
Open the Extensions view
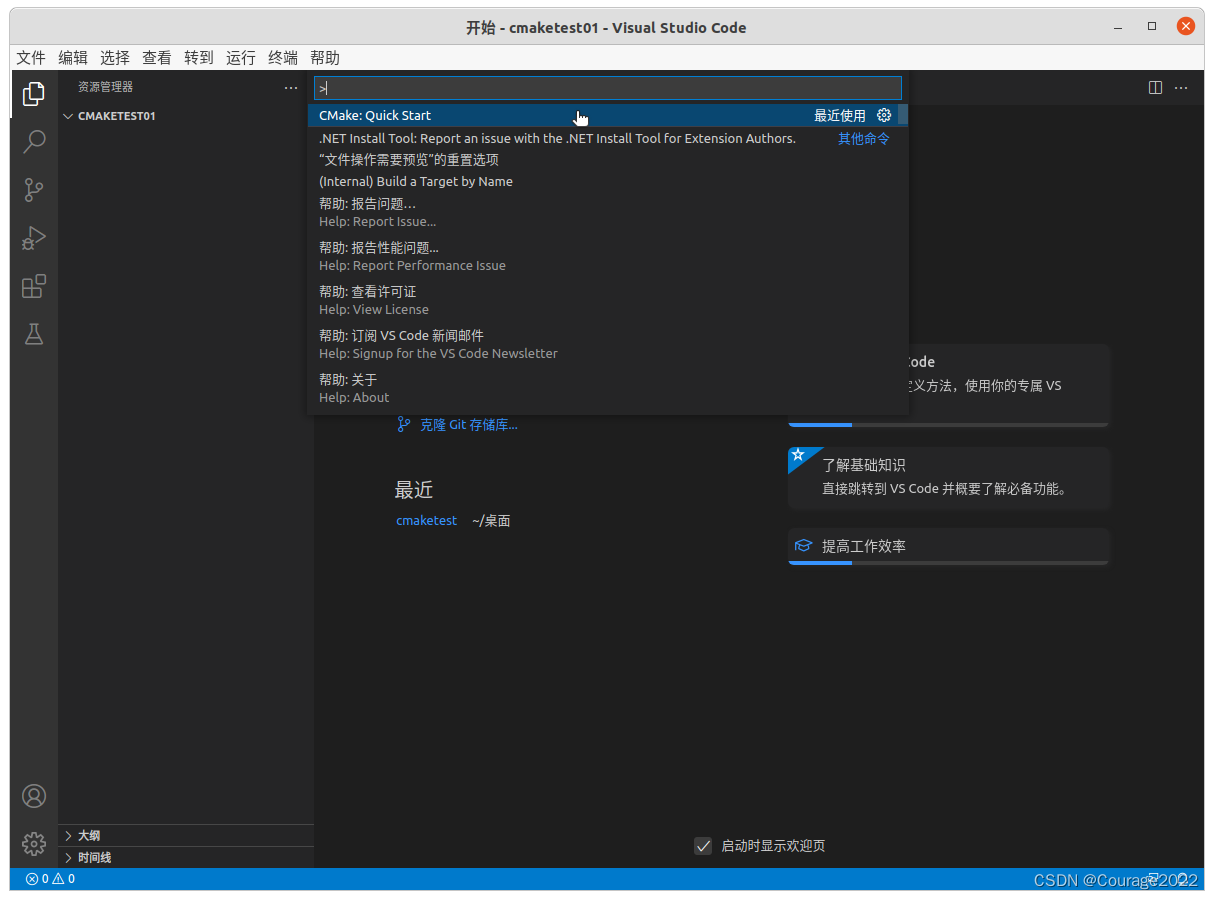point(34,287)
